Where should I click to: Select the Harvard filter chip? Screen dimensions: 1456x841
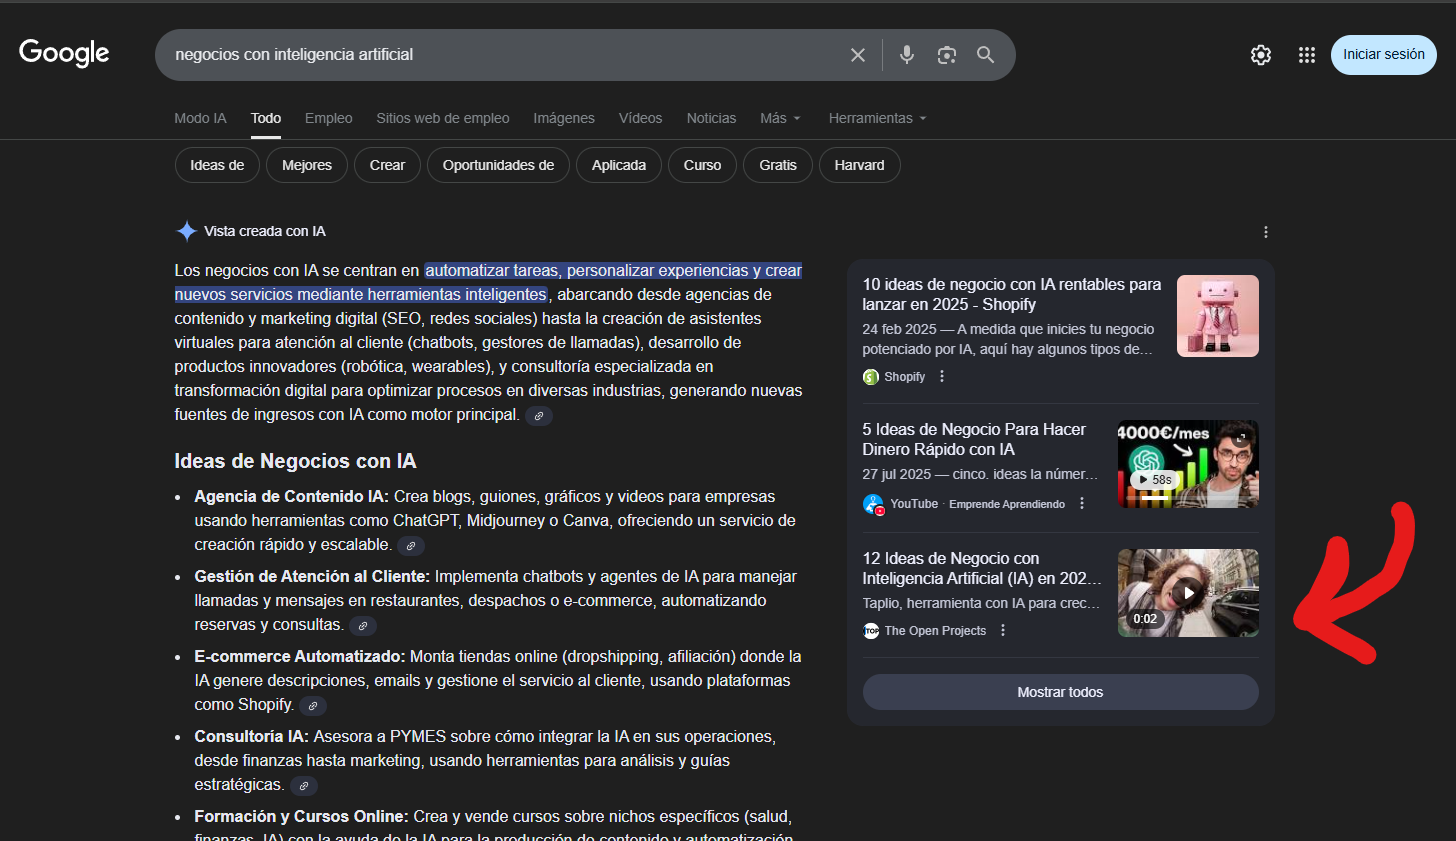(x=860, y=165)
